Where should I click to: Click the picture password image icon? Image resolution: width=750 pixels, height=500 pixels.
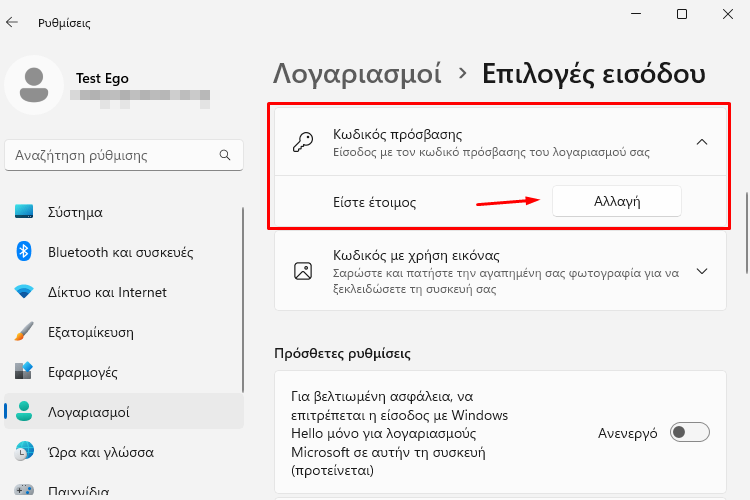[x=303, y=271]
